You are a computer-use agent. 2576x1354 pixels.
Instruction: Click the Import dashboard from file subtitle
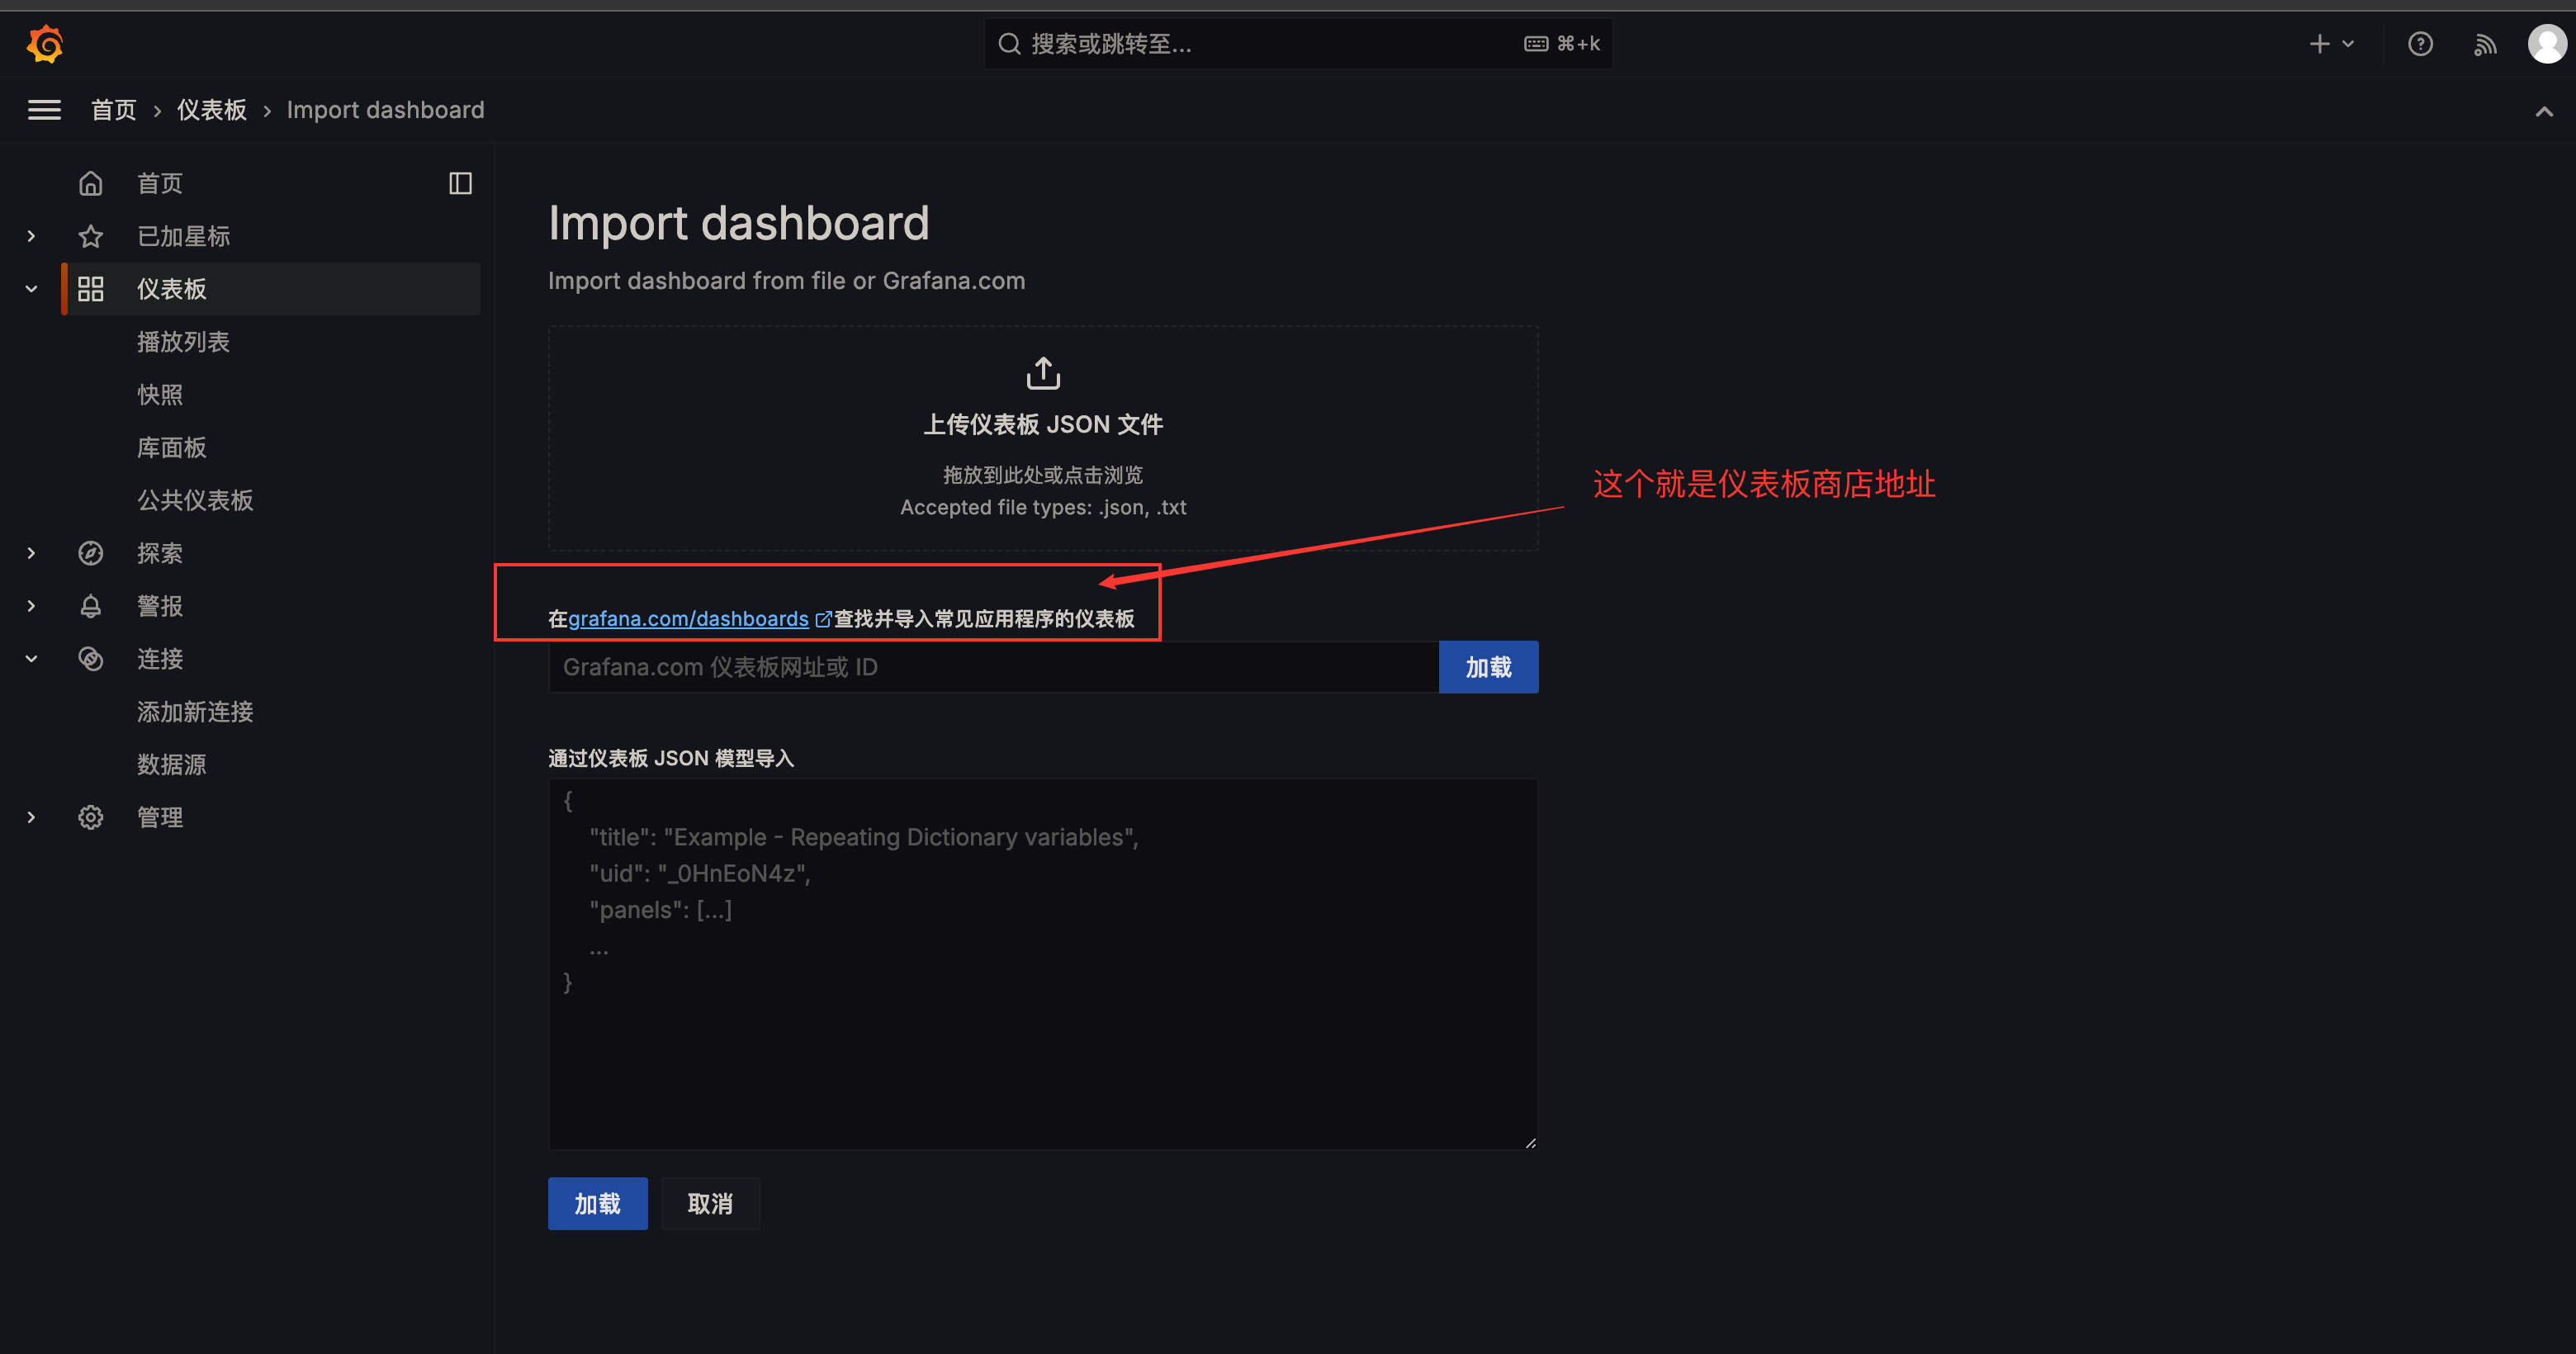tap(787, 281)
